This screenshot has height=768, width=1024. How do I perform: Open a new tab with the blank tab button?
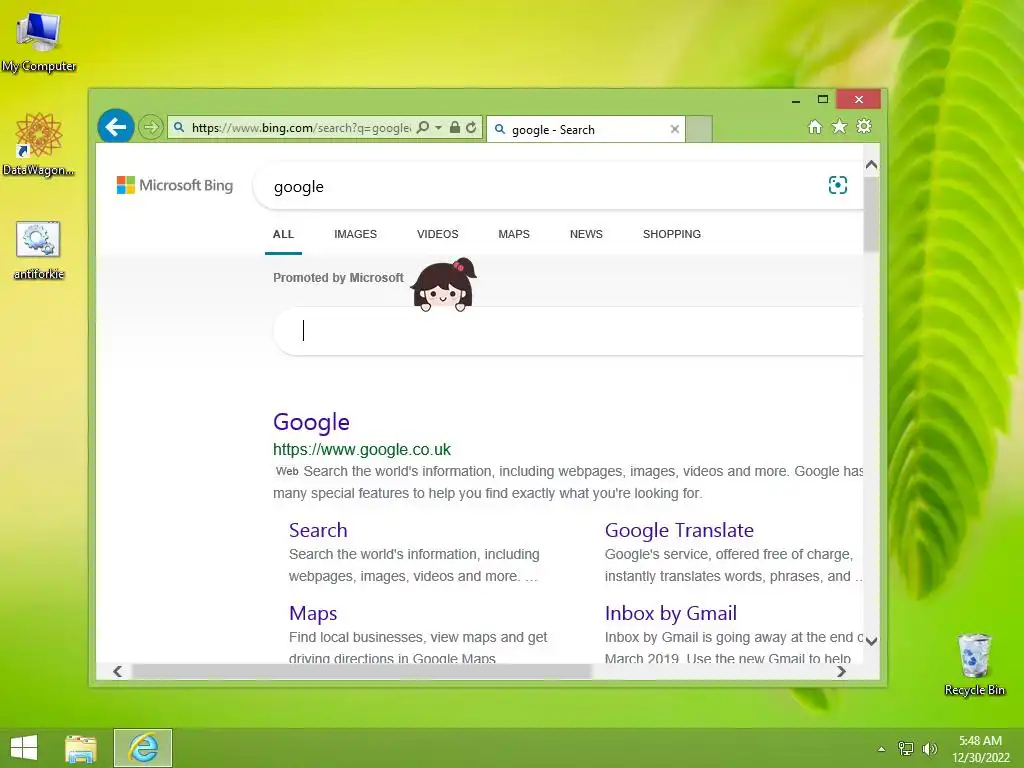tap(699, 129)
